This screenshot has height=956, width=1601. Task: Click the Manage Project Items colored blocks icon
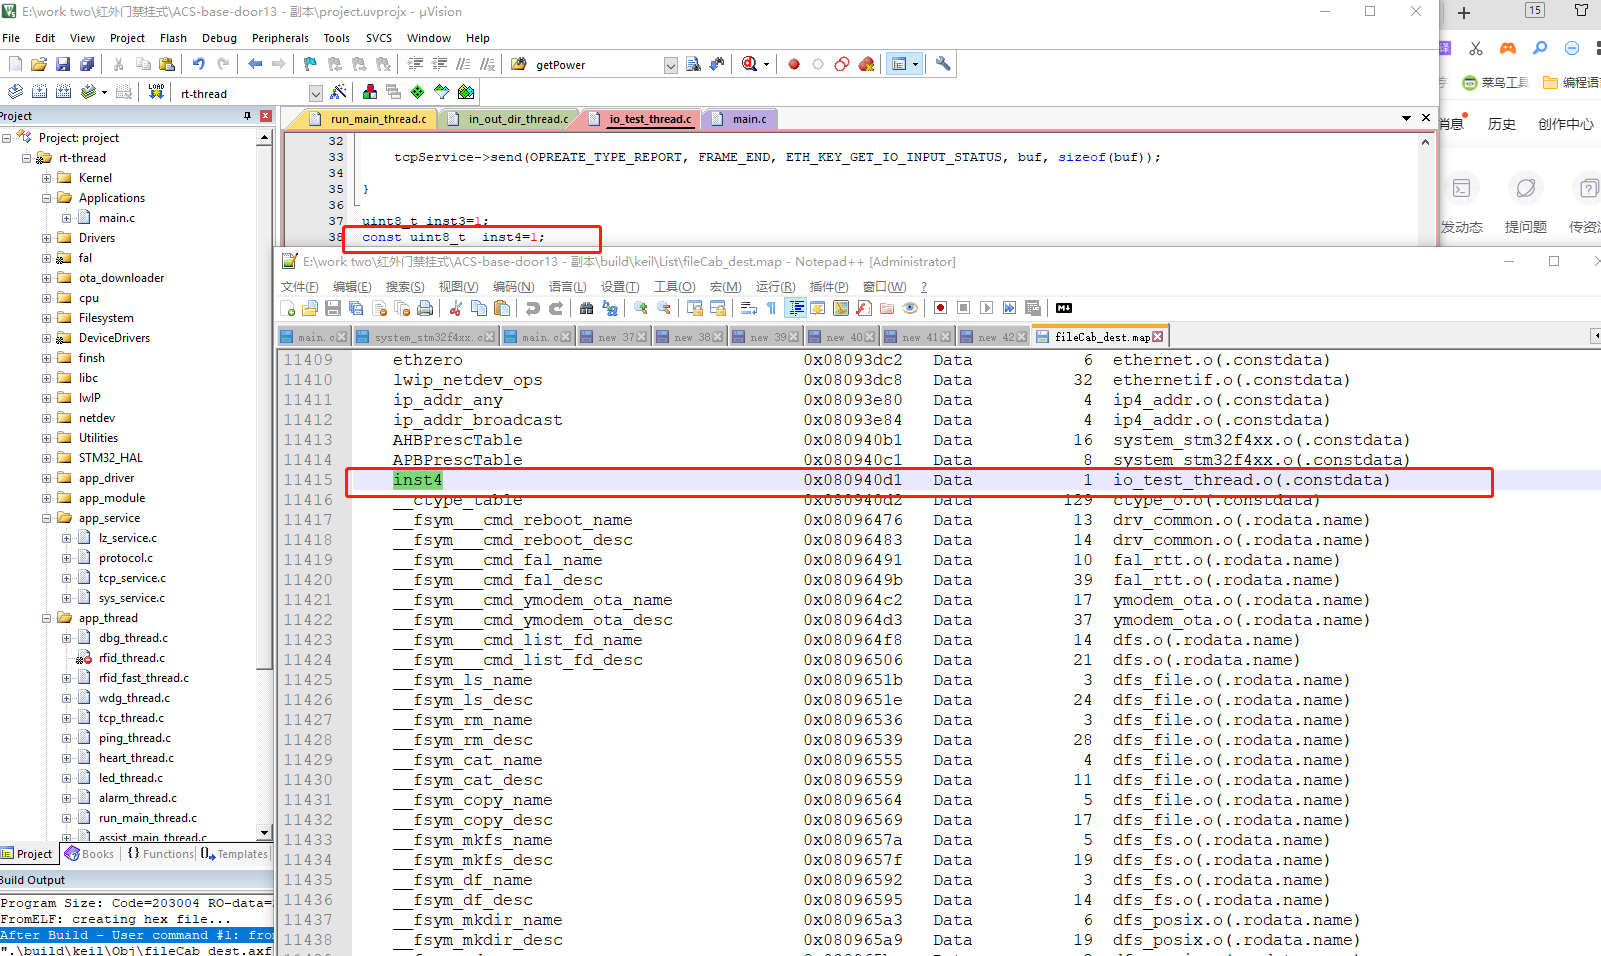(370, 92)
